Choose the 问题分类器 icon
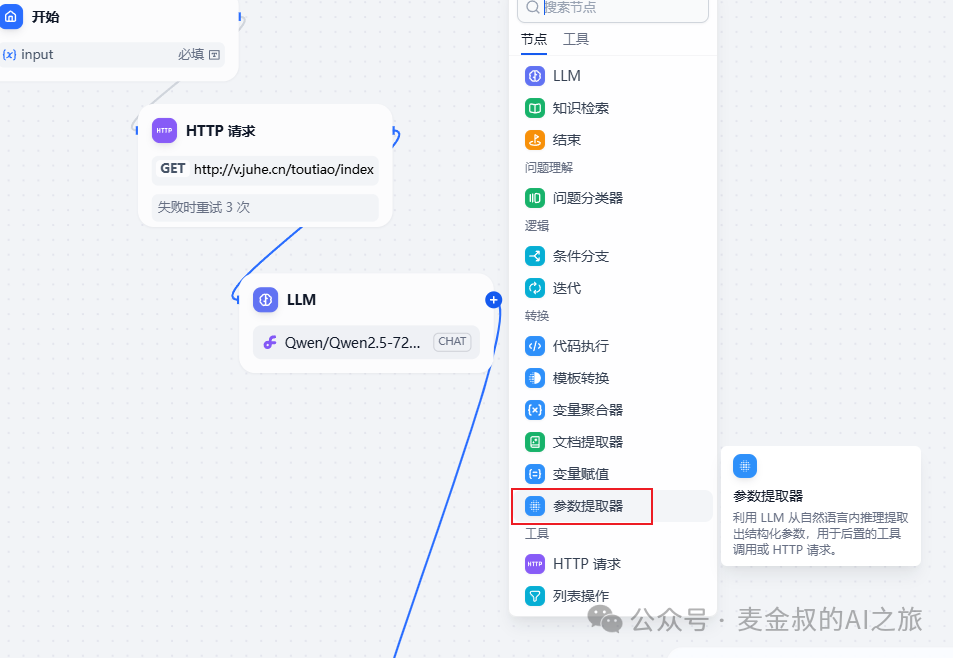This screenshot has height=658, width=953. click(x=535, y=198)
